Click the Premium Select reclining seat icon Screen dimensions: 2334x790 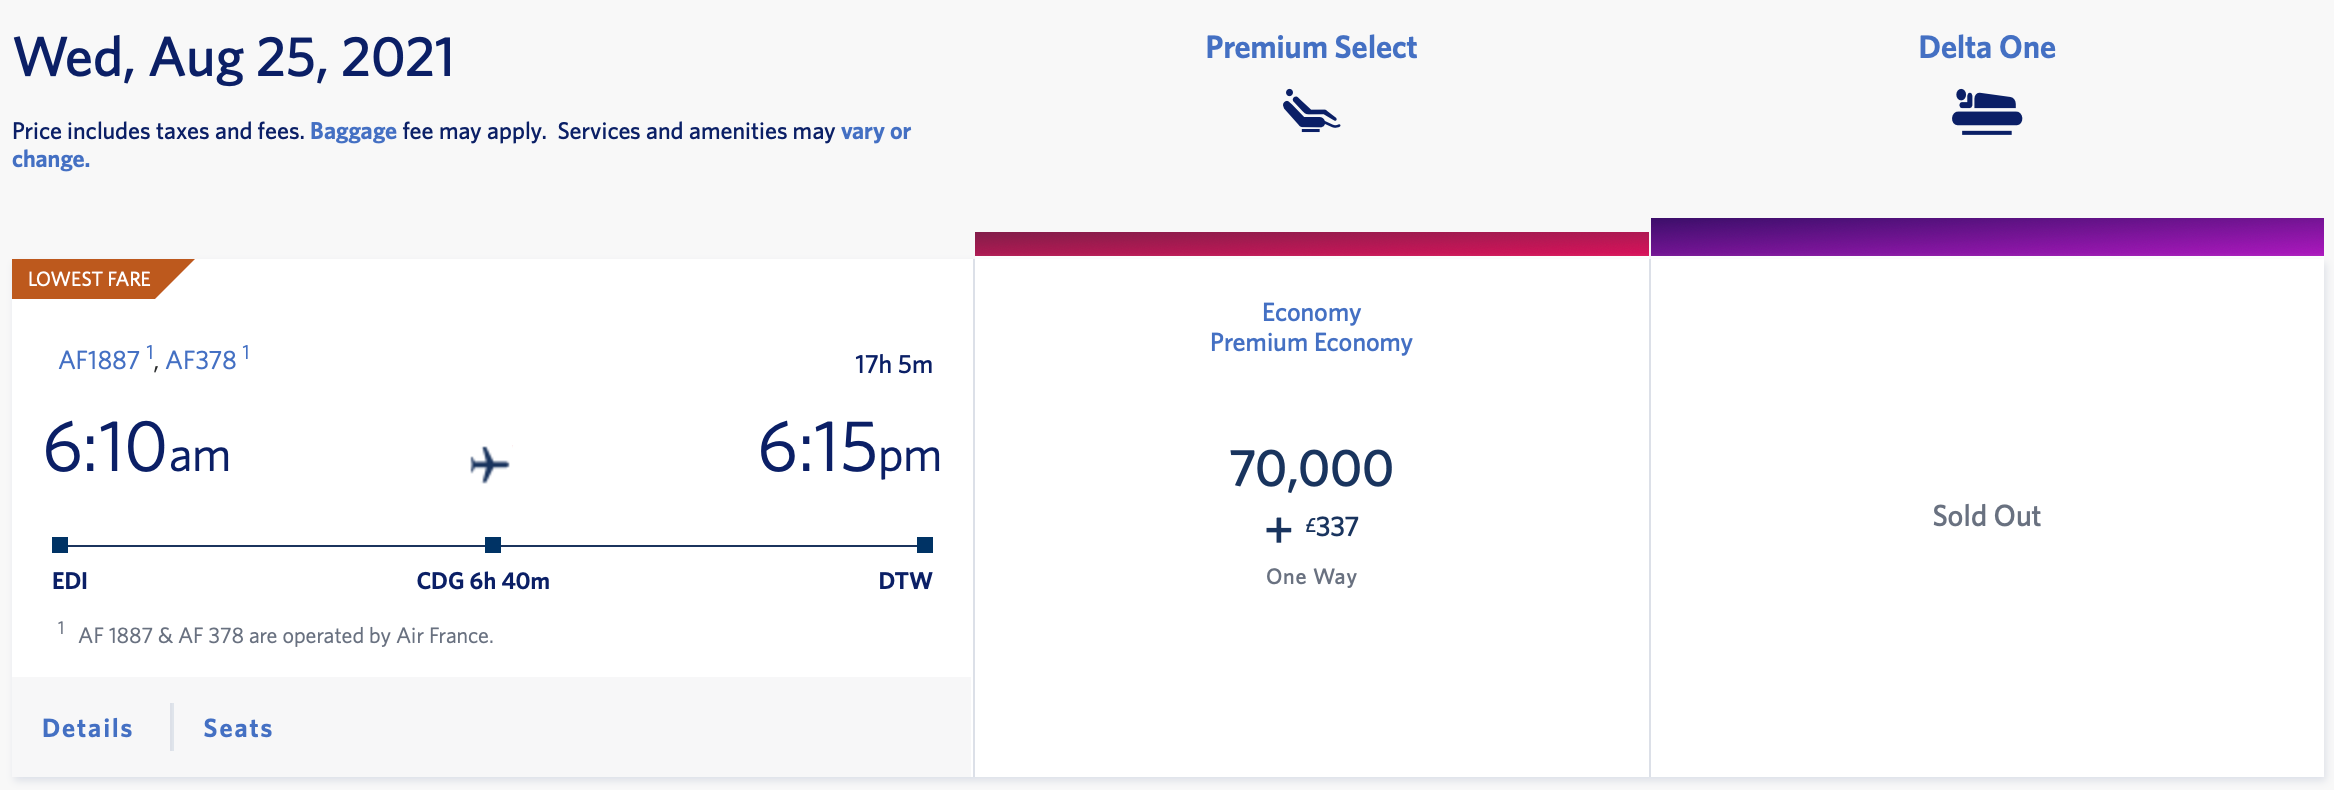pyautogui.click(x=1311, y=111)
